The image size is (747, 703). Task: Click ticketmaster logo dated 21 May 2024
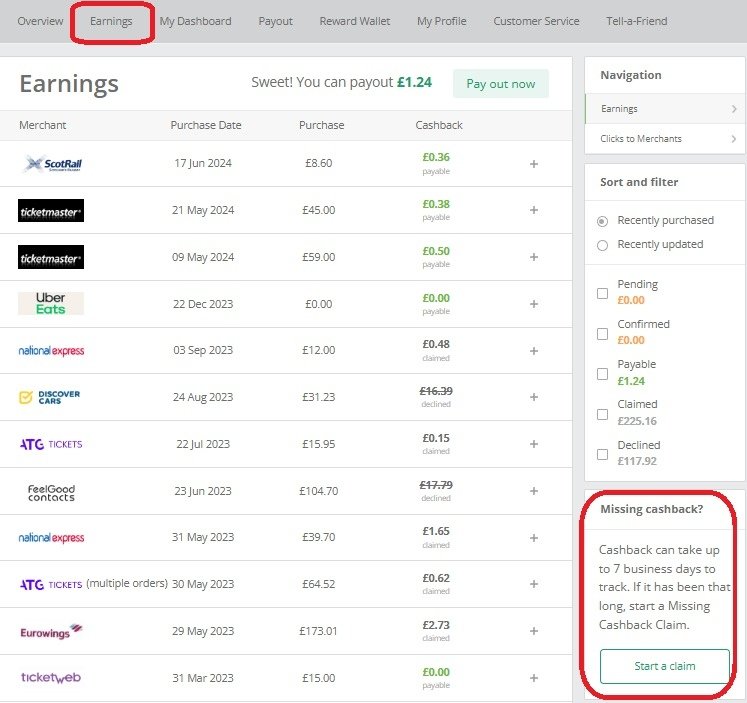coord(51,211)
